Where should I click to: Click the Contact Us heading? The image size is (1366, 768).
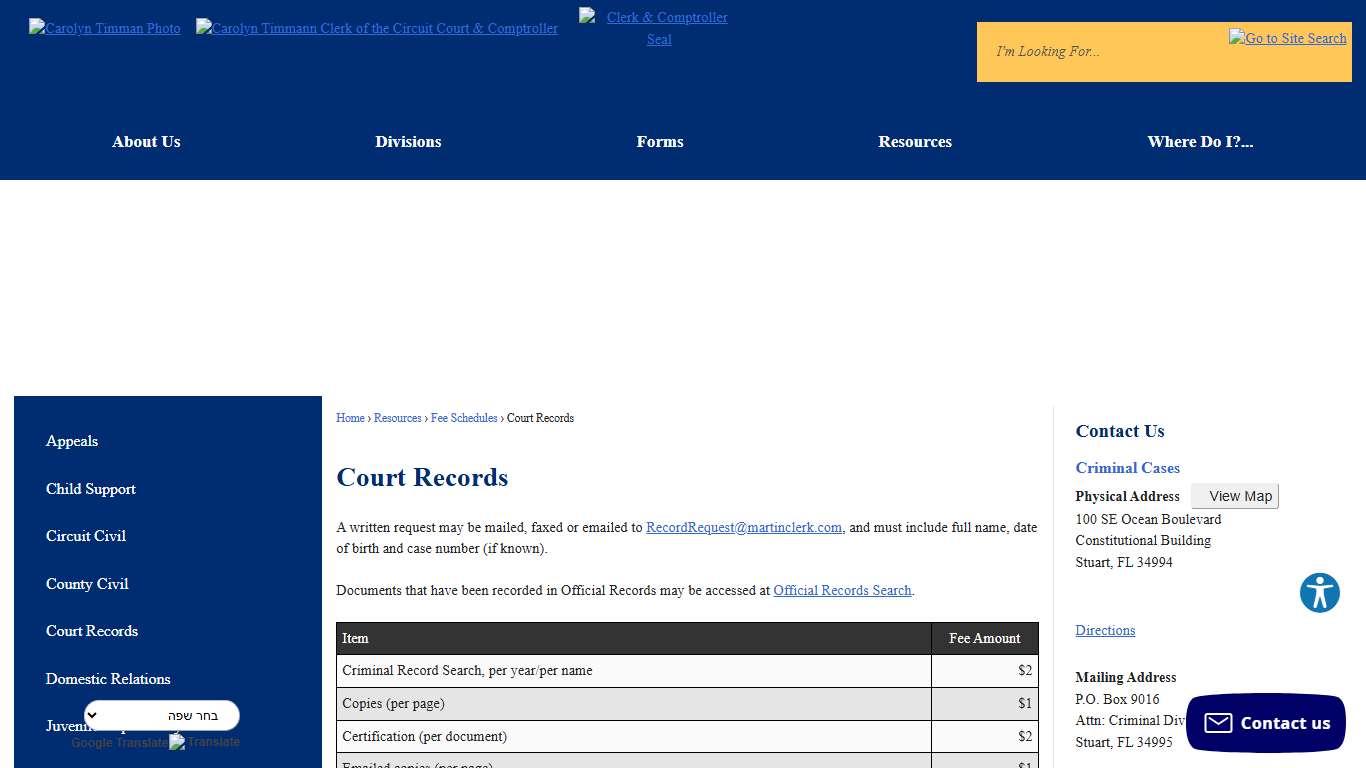1120,431
